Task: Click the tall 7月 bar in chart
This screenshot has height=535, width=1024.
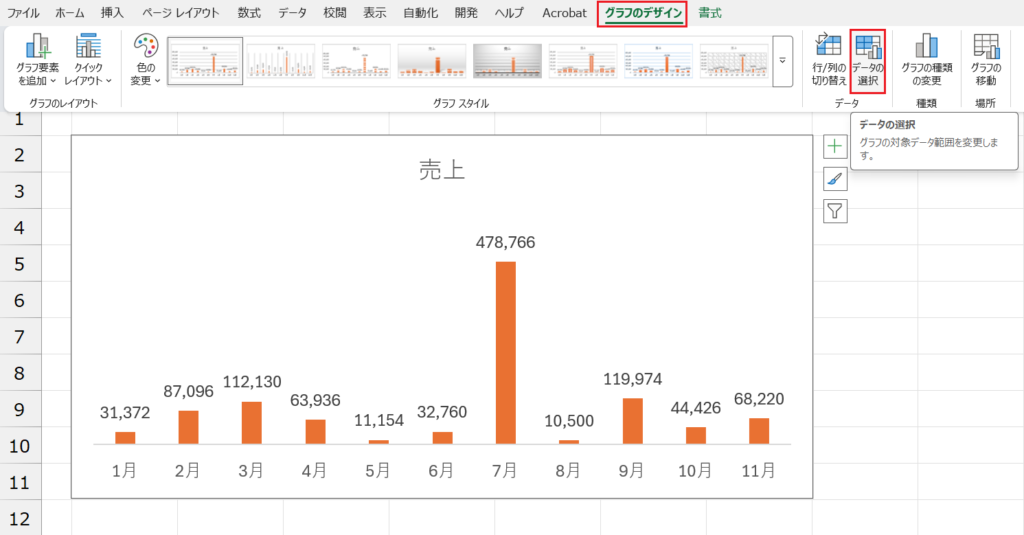Action: 505,352
